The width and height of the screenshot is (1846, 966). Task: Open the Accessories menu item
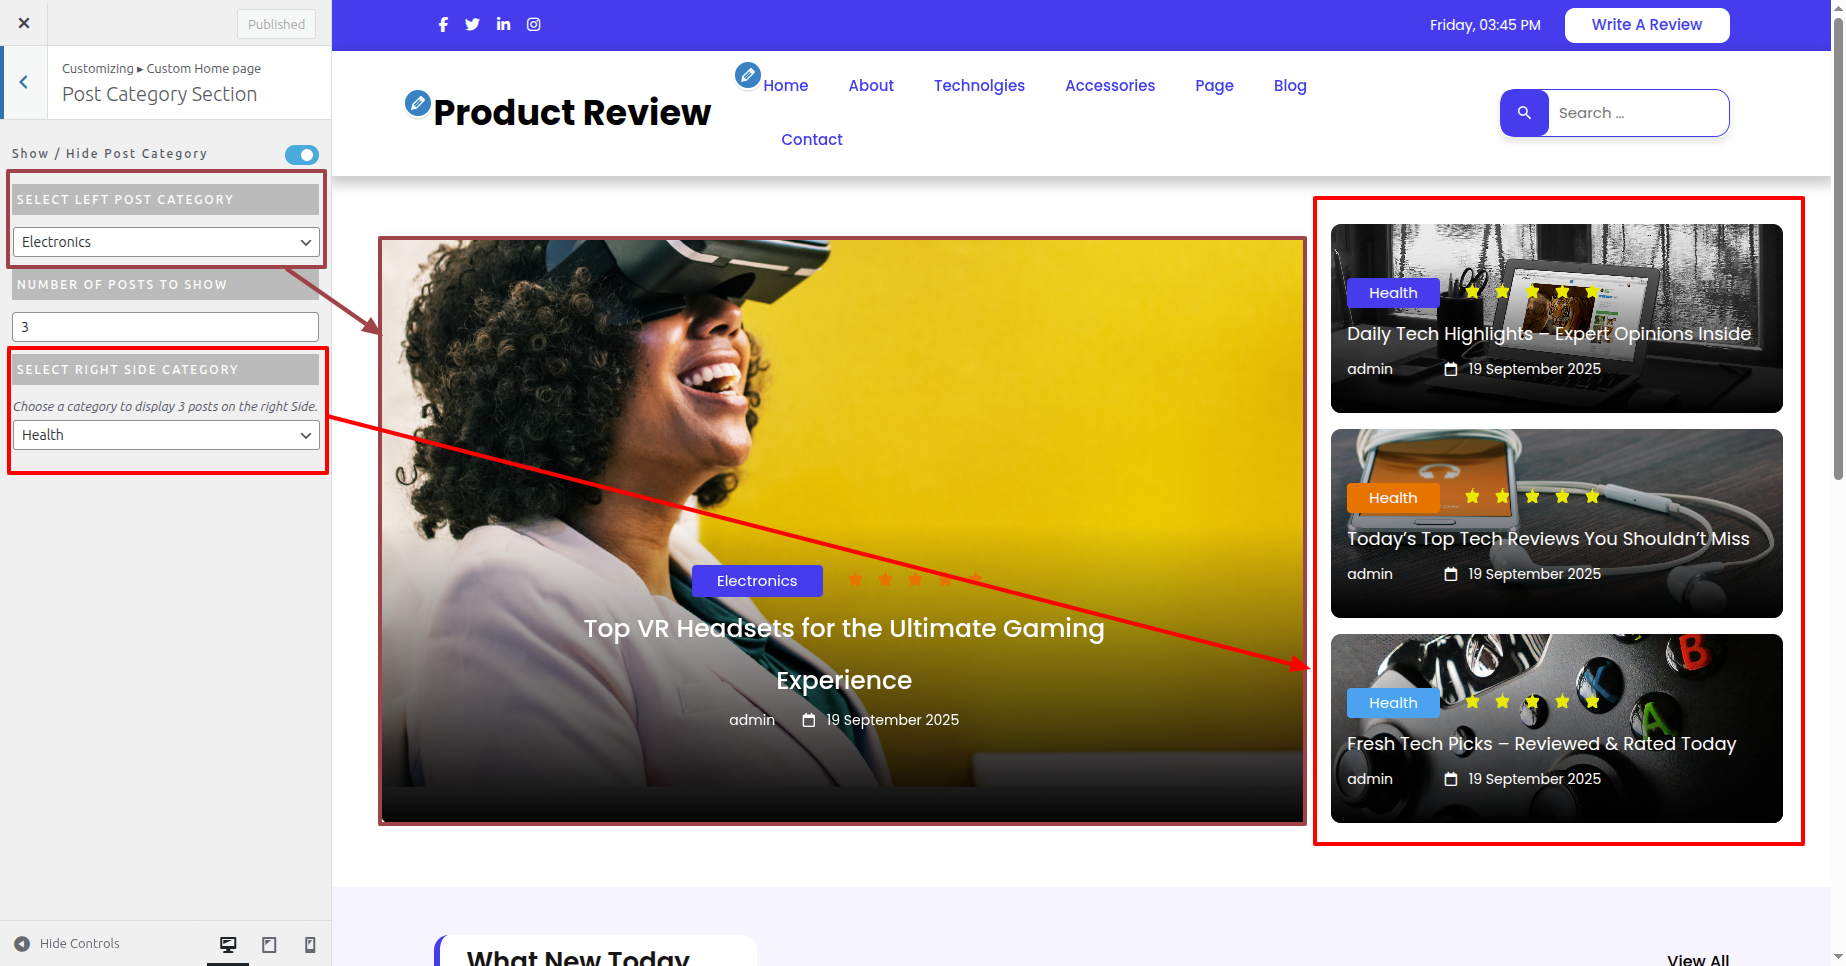(1109, 86)
